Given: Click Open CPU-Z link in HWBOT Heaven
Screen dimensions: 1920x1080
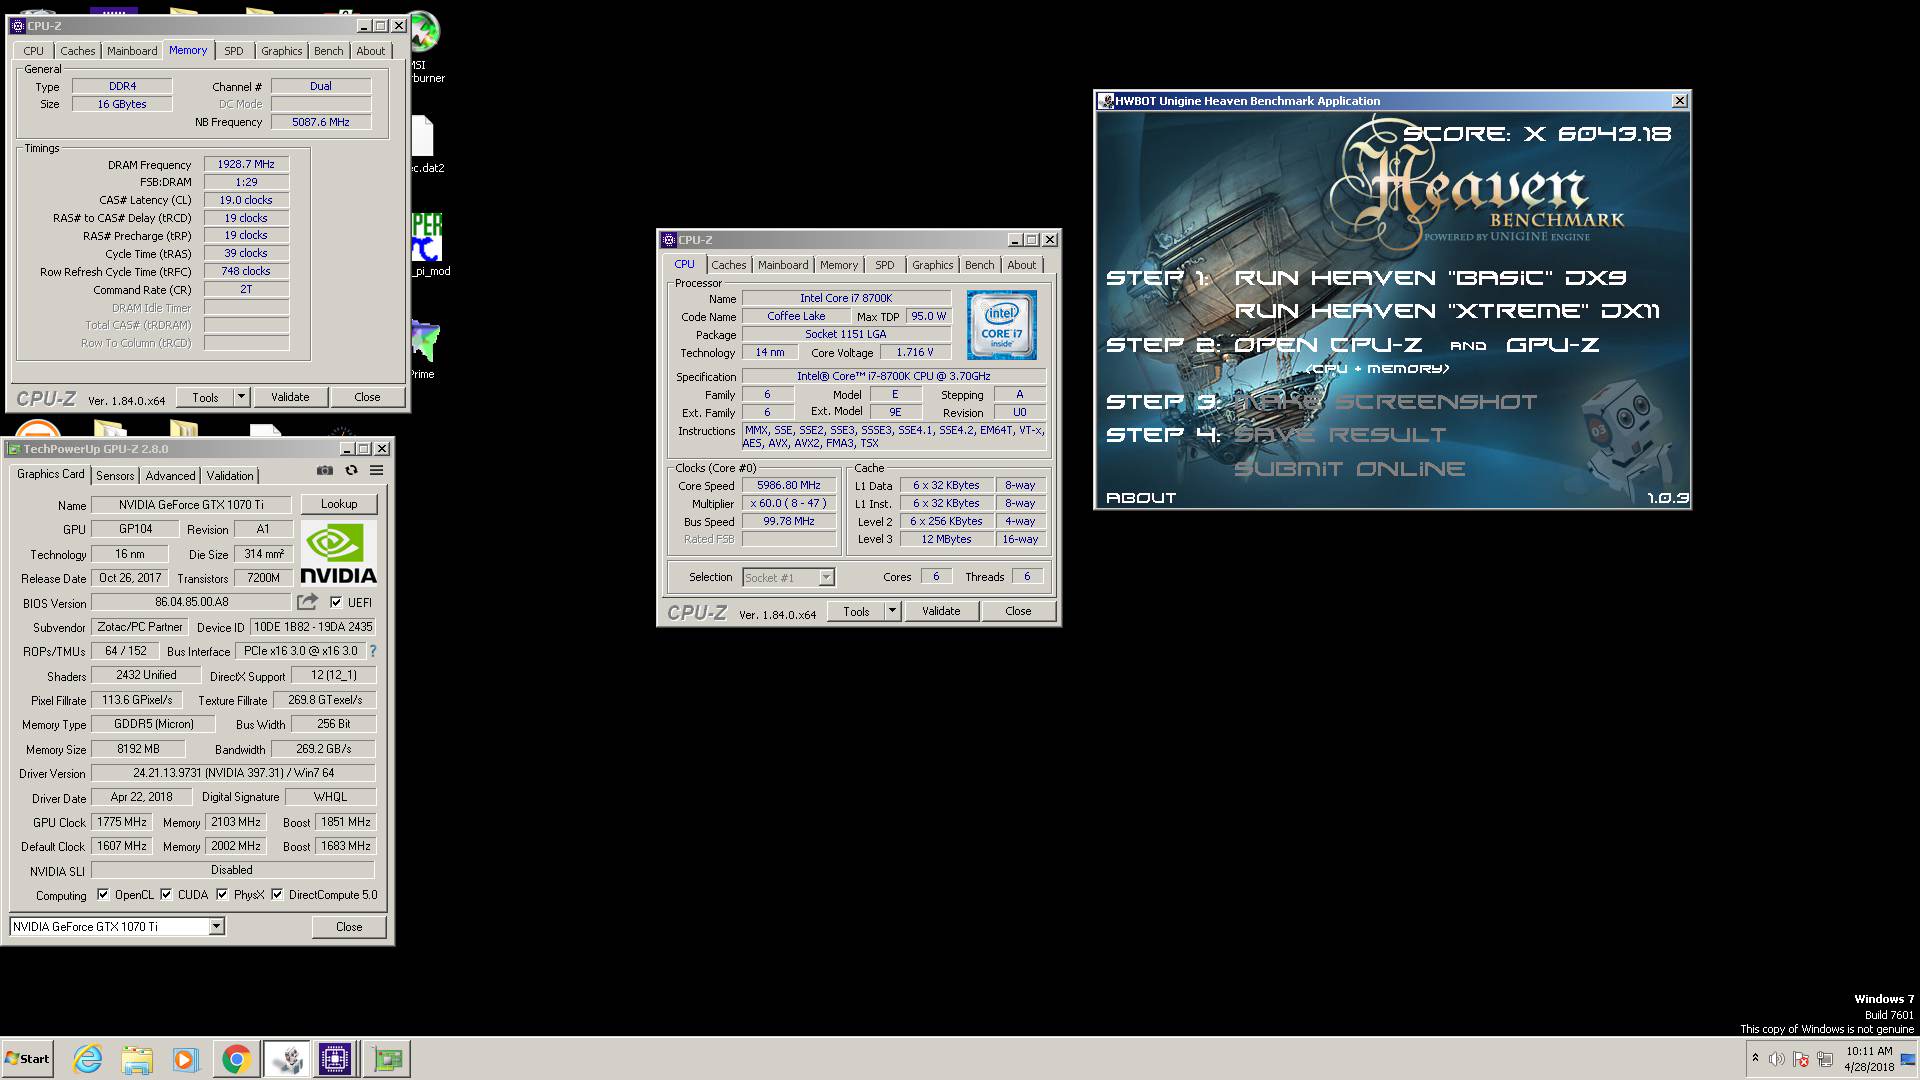Looking at the screenshot, I should pyautogui.click(x=1328, y=345).
